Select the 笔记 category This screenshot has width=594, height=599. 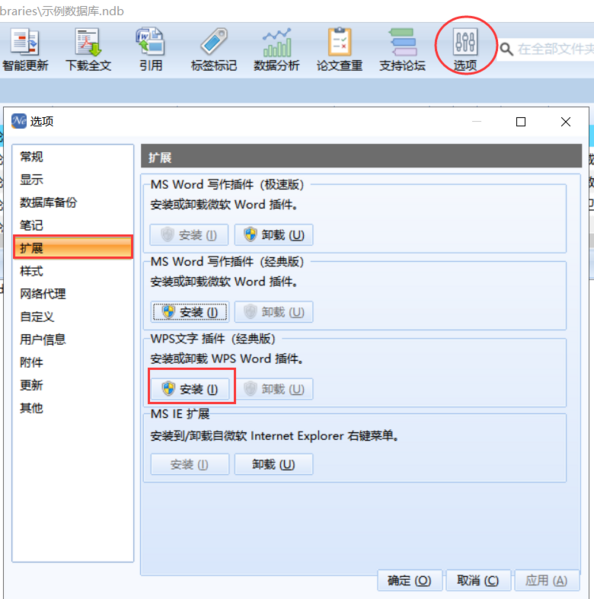coord(73,225)
